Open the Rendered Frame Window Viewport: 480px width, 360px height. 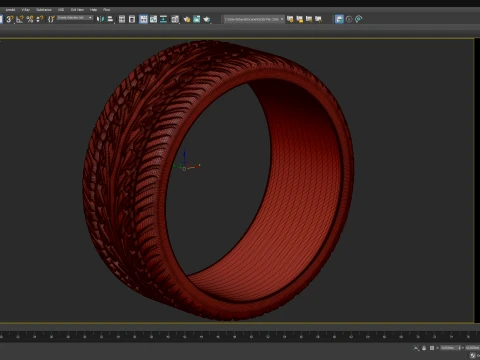click(x=197, y=19)
